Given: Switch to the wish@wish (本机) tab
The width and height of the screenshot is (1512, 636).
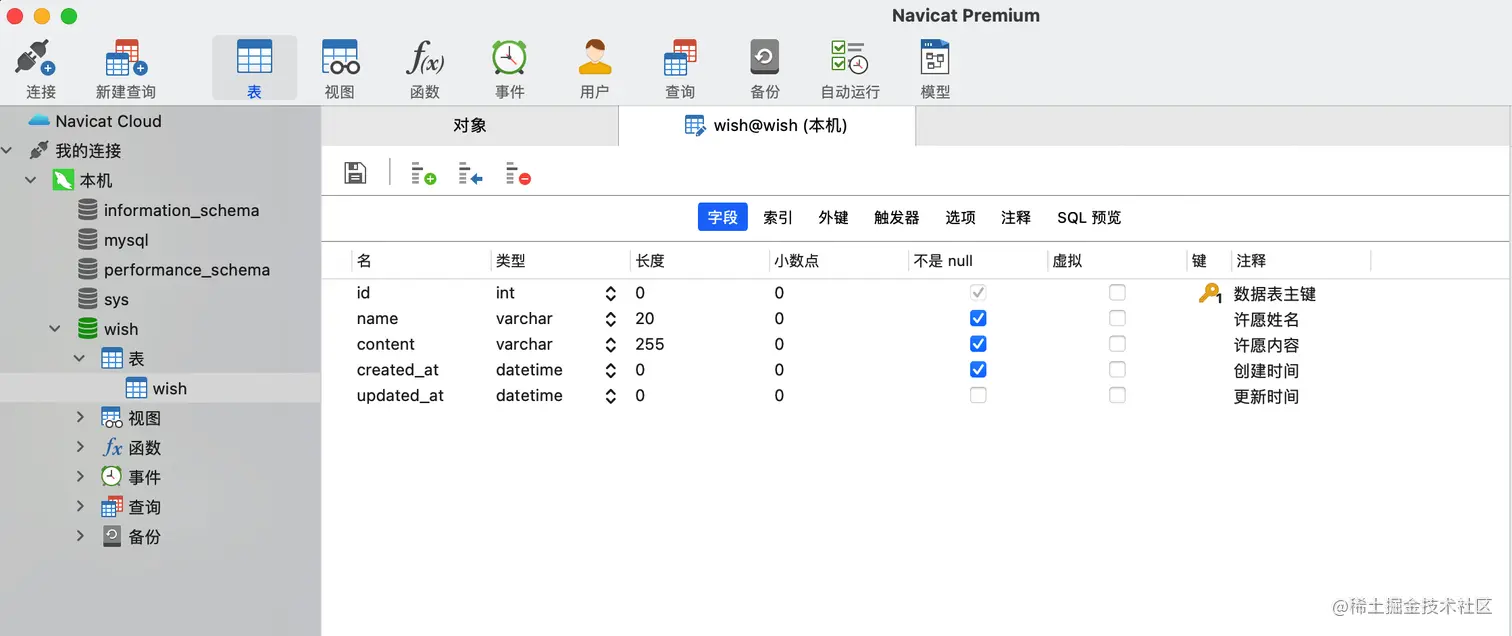Looking at the screenshot, I should 767,126.
